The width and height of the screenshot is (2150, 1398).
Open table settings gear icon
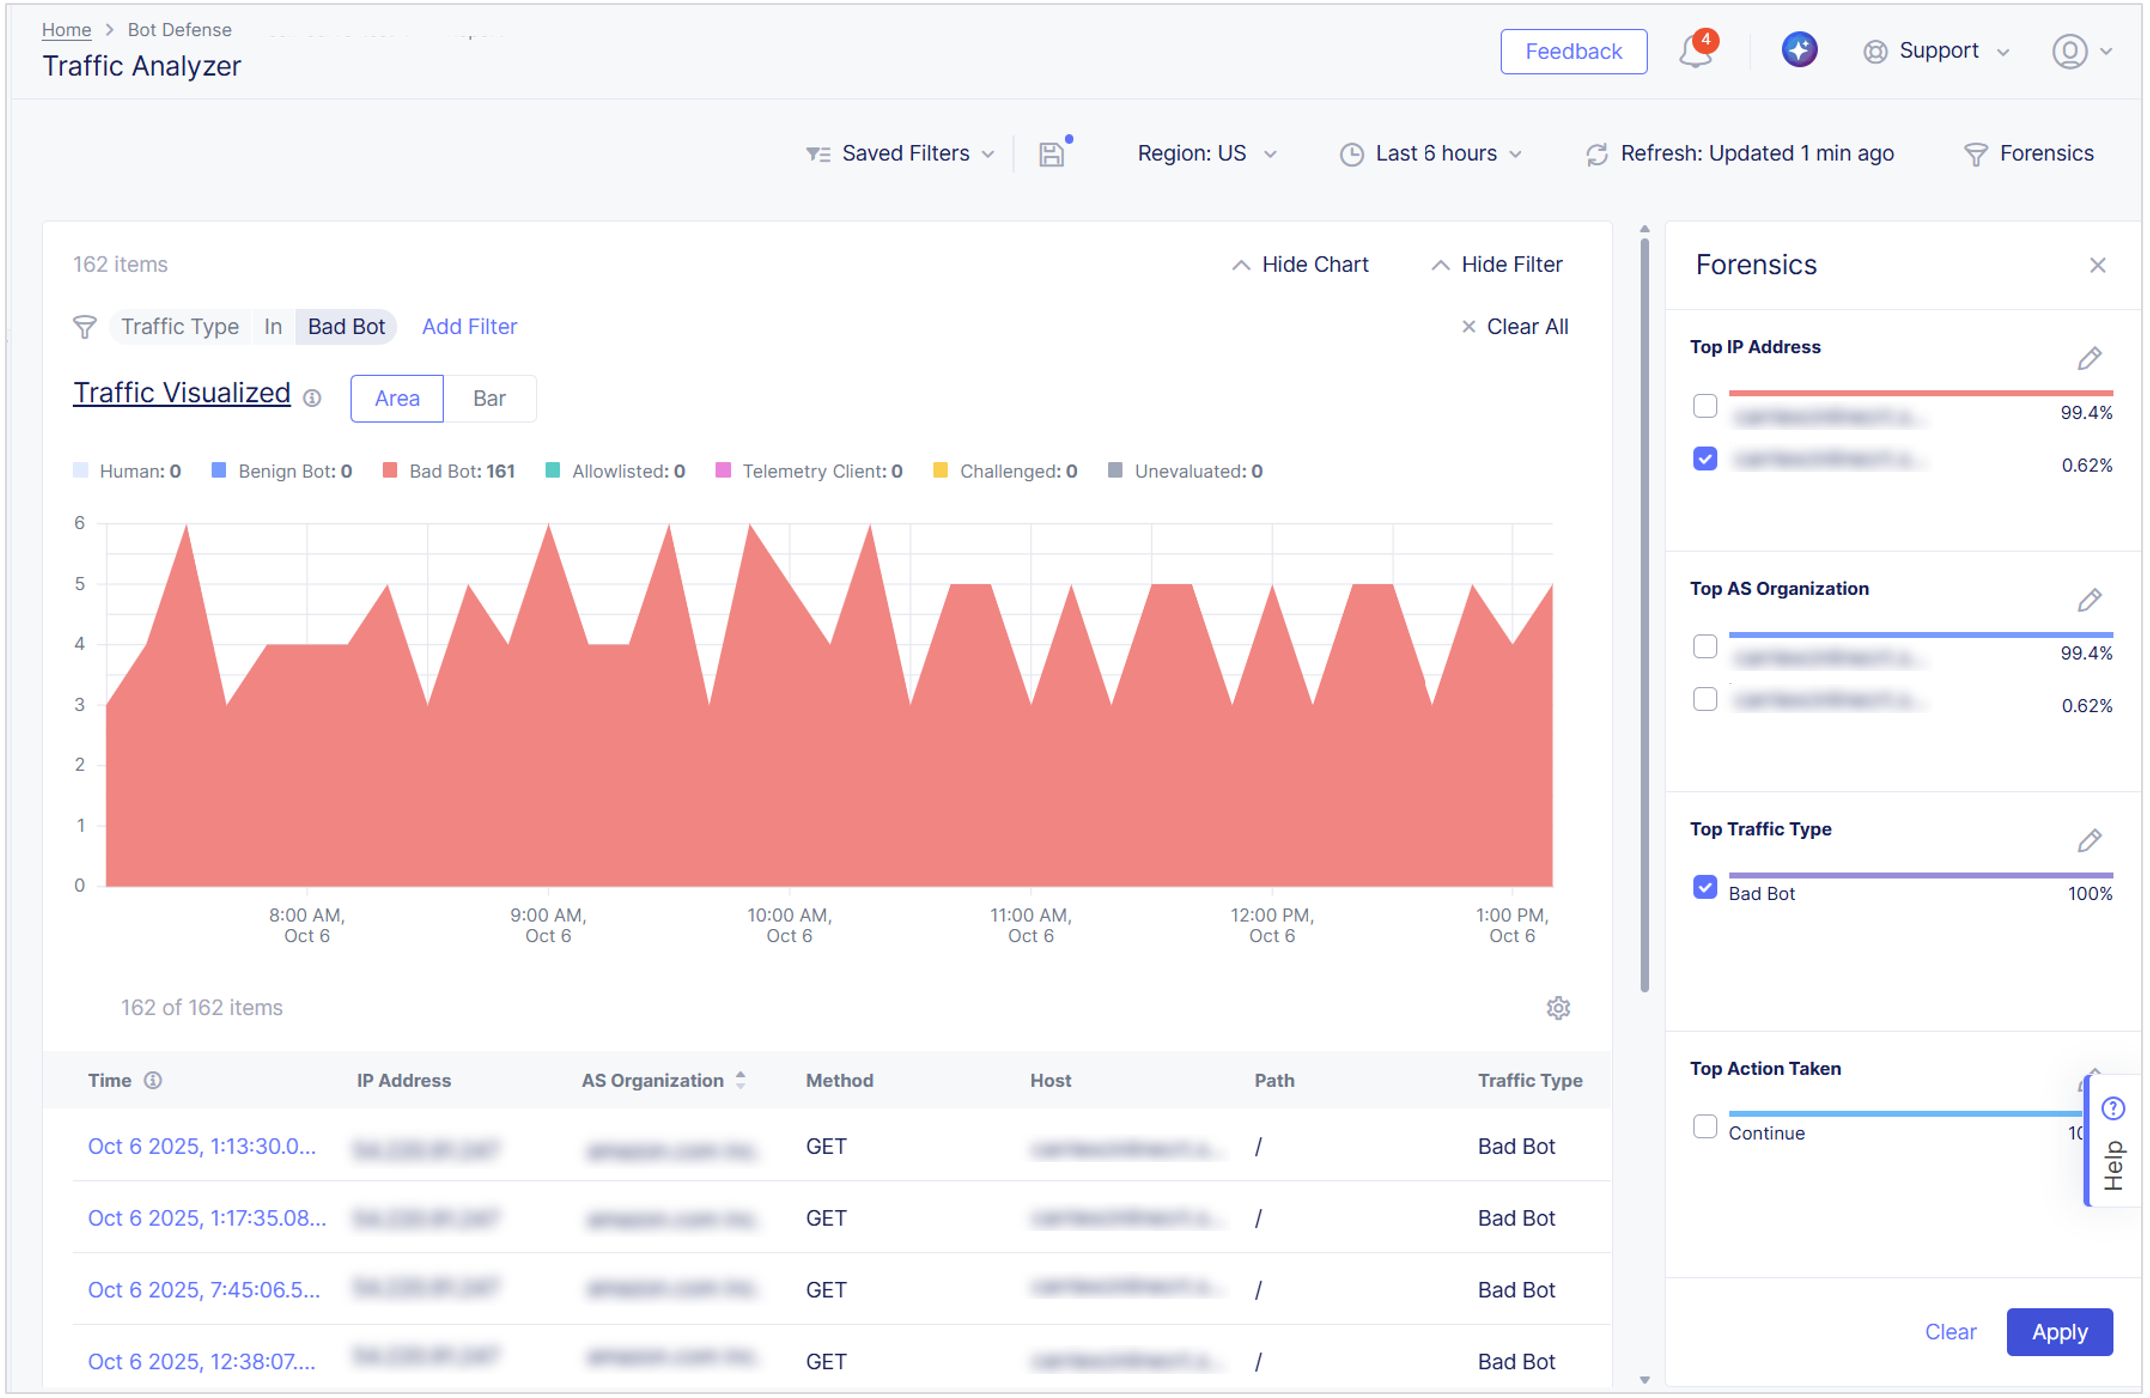[x=1558, y=1008]
